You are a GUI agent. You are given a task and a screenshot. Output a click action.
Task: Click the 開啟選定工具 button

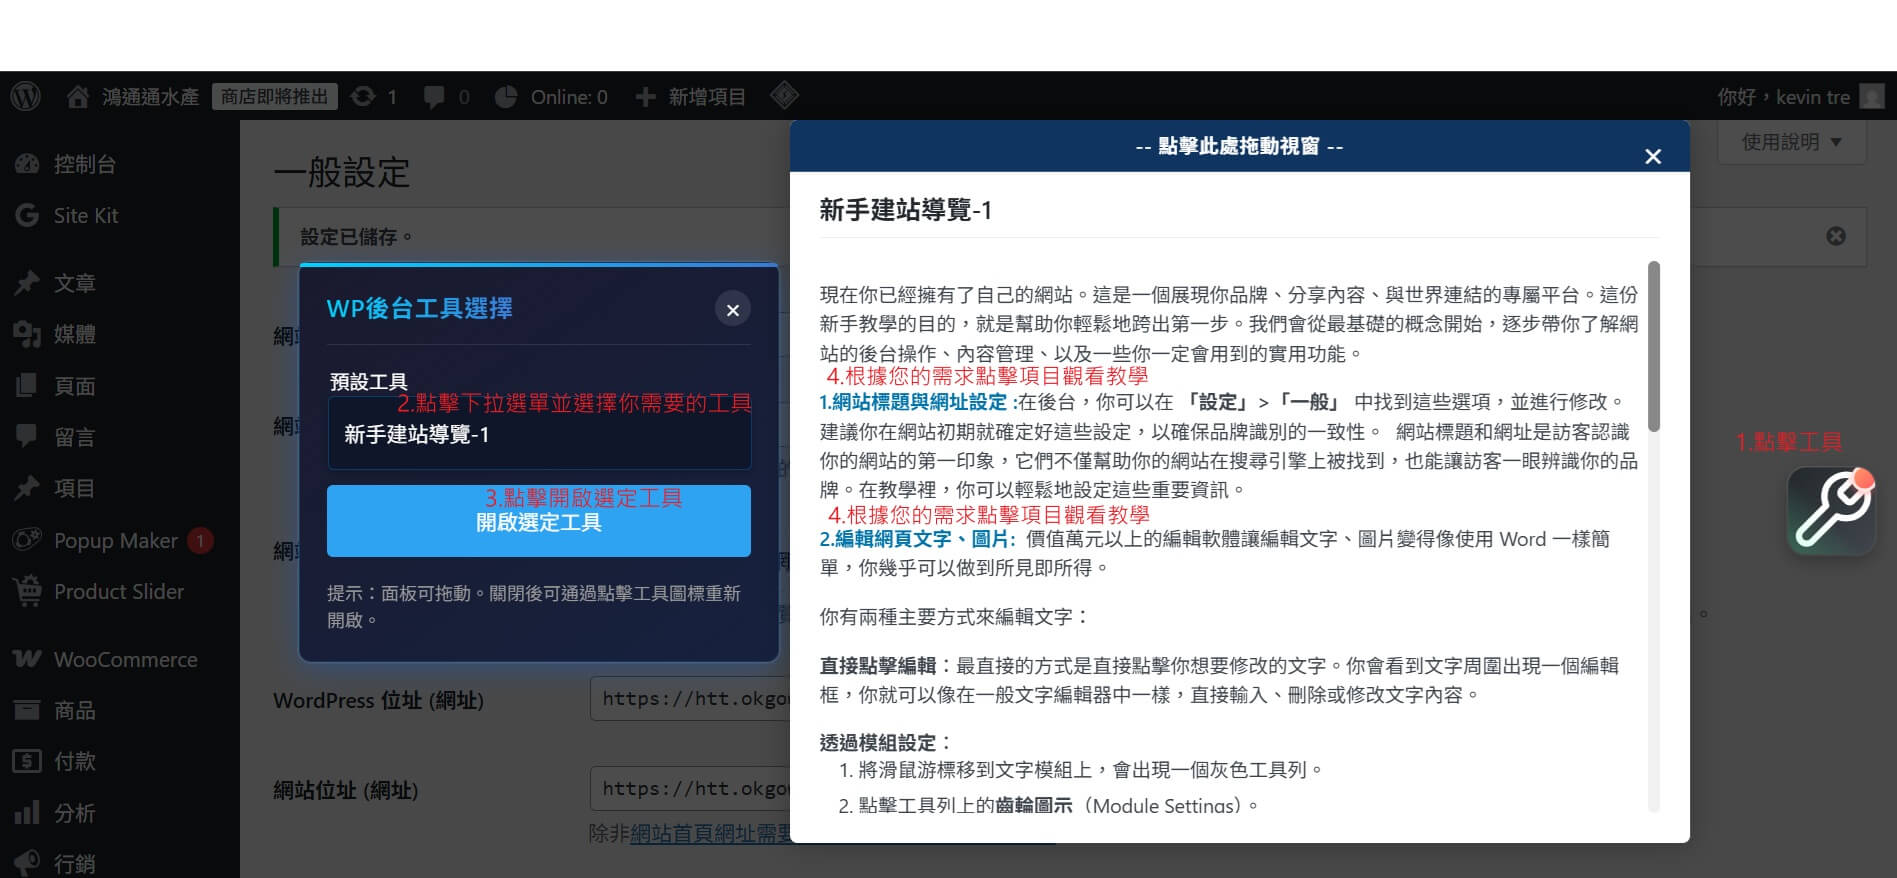[x=539, y=521]
